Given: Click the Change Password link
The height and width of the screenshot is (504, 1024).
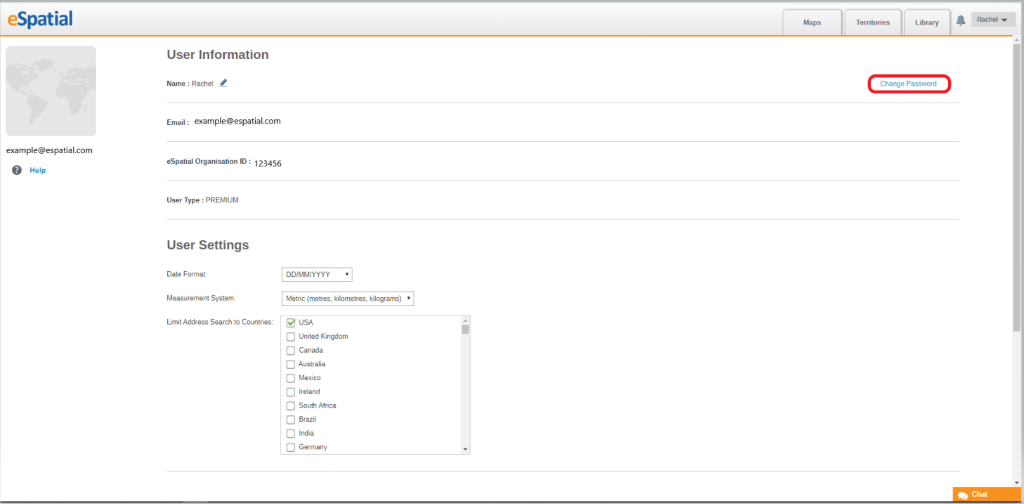Looking at the screenshot, I should point(908,84).
